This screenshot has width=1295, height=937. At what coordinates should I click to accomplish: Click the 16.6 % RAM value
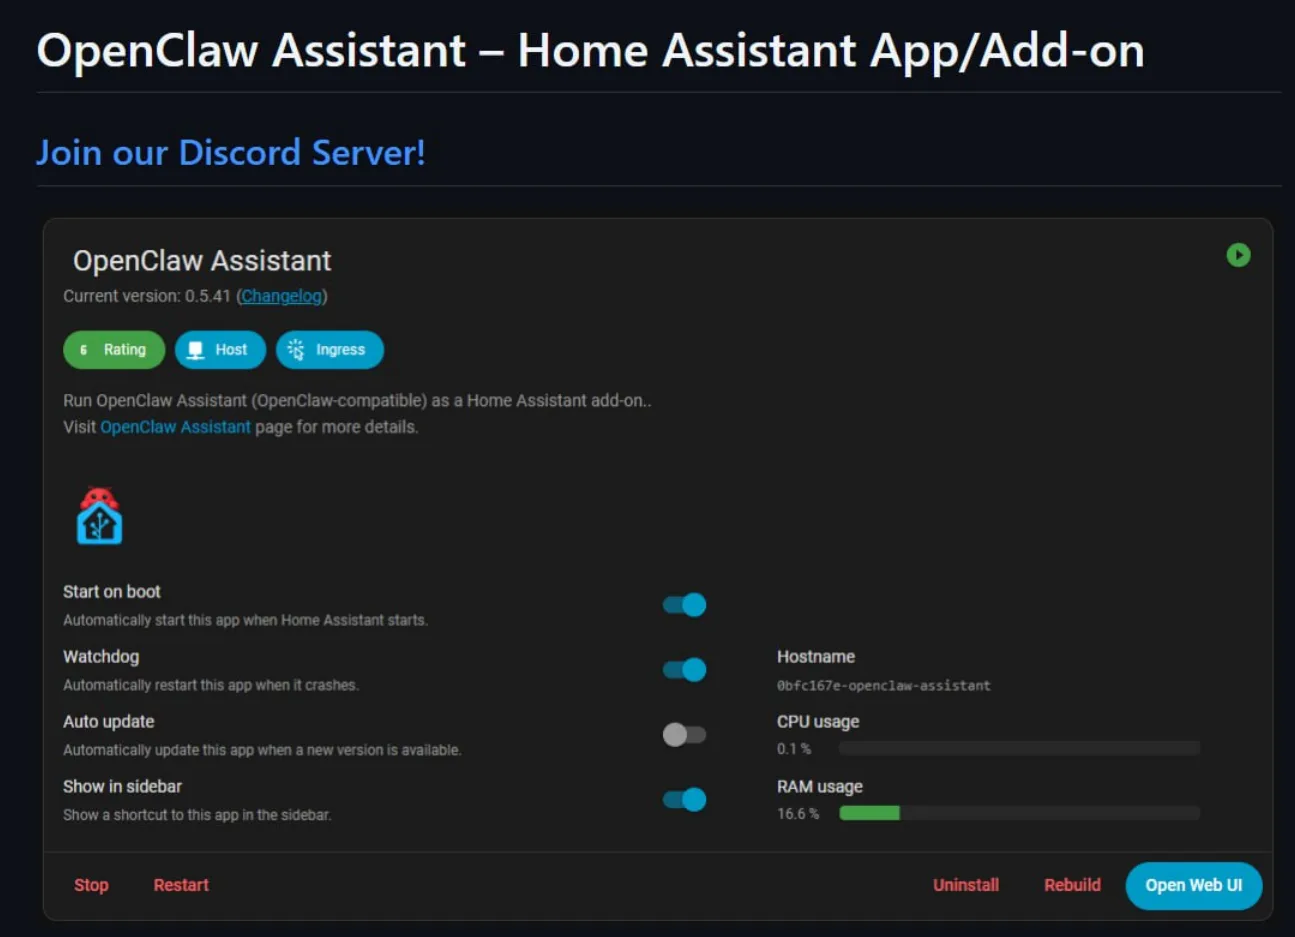(x=798, y=814)
